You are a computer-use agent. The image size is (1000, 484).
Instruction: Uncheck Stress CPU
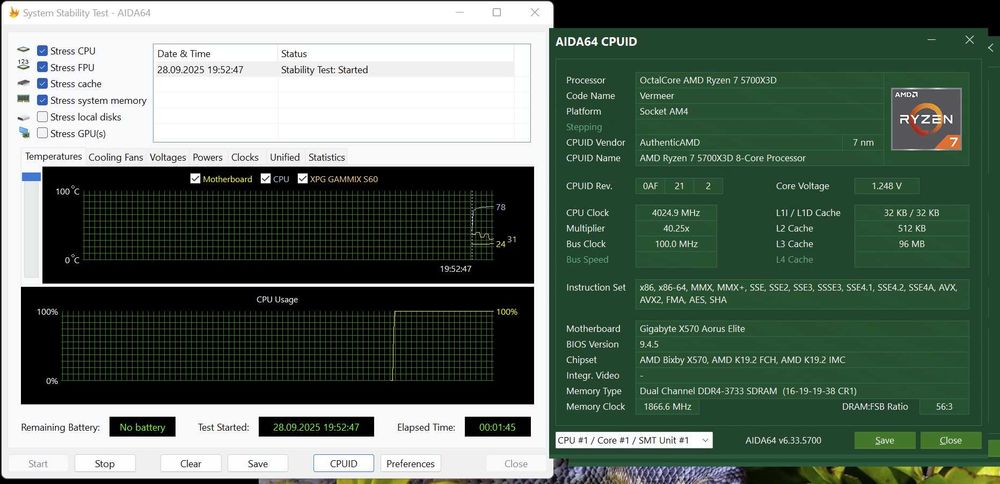pos(42,50)
